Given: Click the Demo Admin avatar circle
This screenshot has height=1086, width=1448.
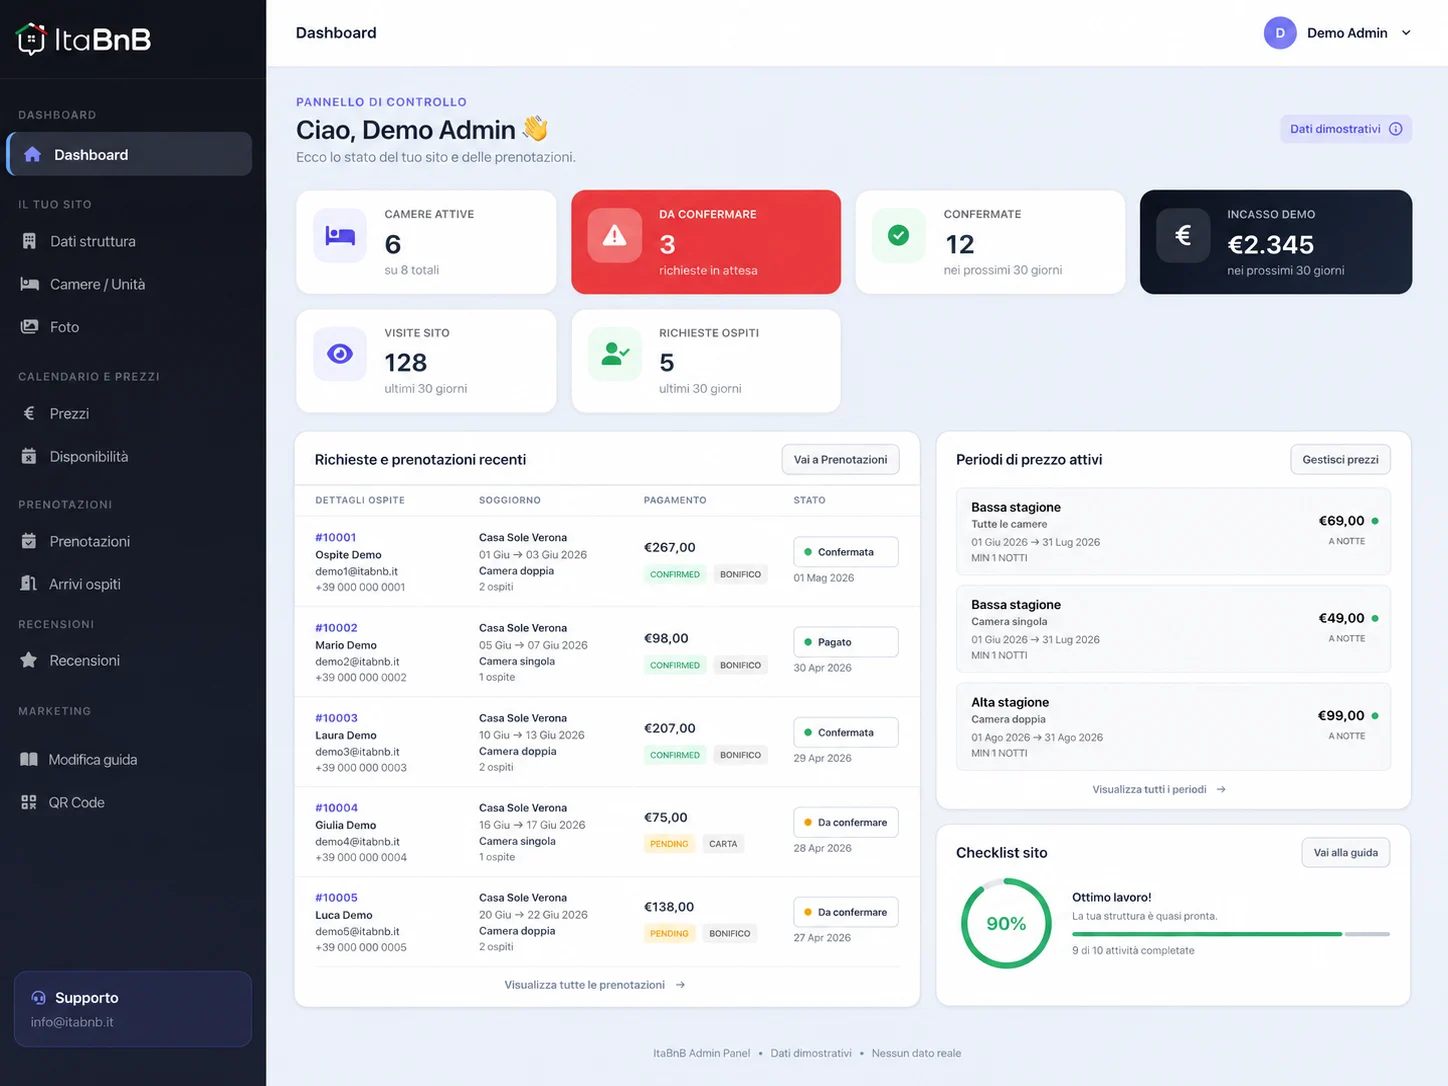Looking at the screenshot, I should (x=1280, y=33).
